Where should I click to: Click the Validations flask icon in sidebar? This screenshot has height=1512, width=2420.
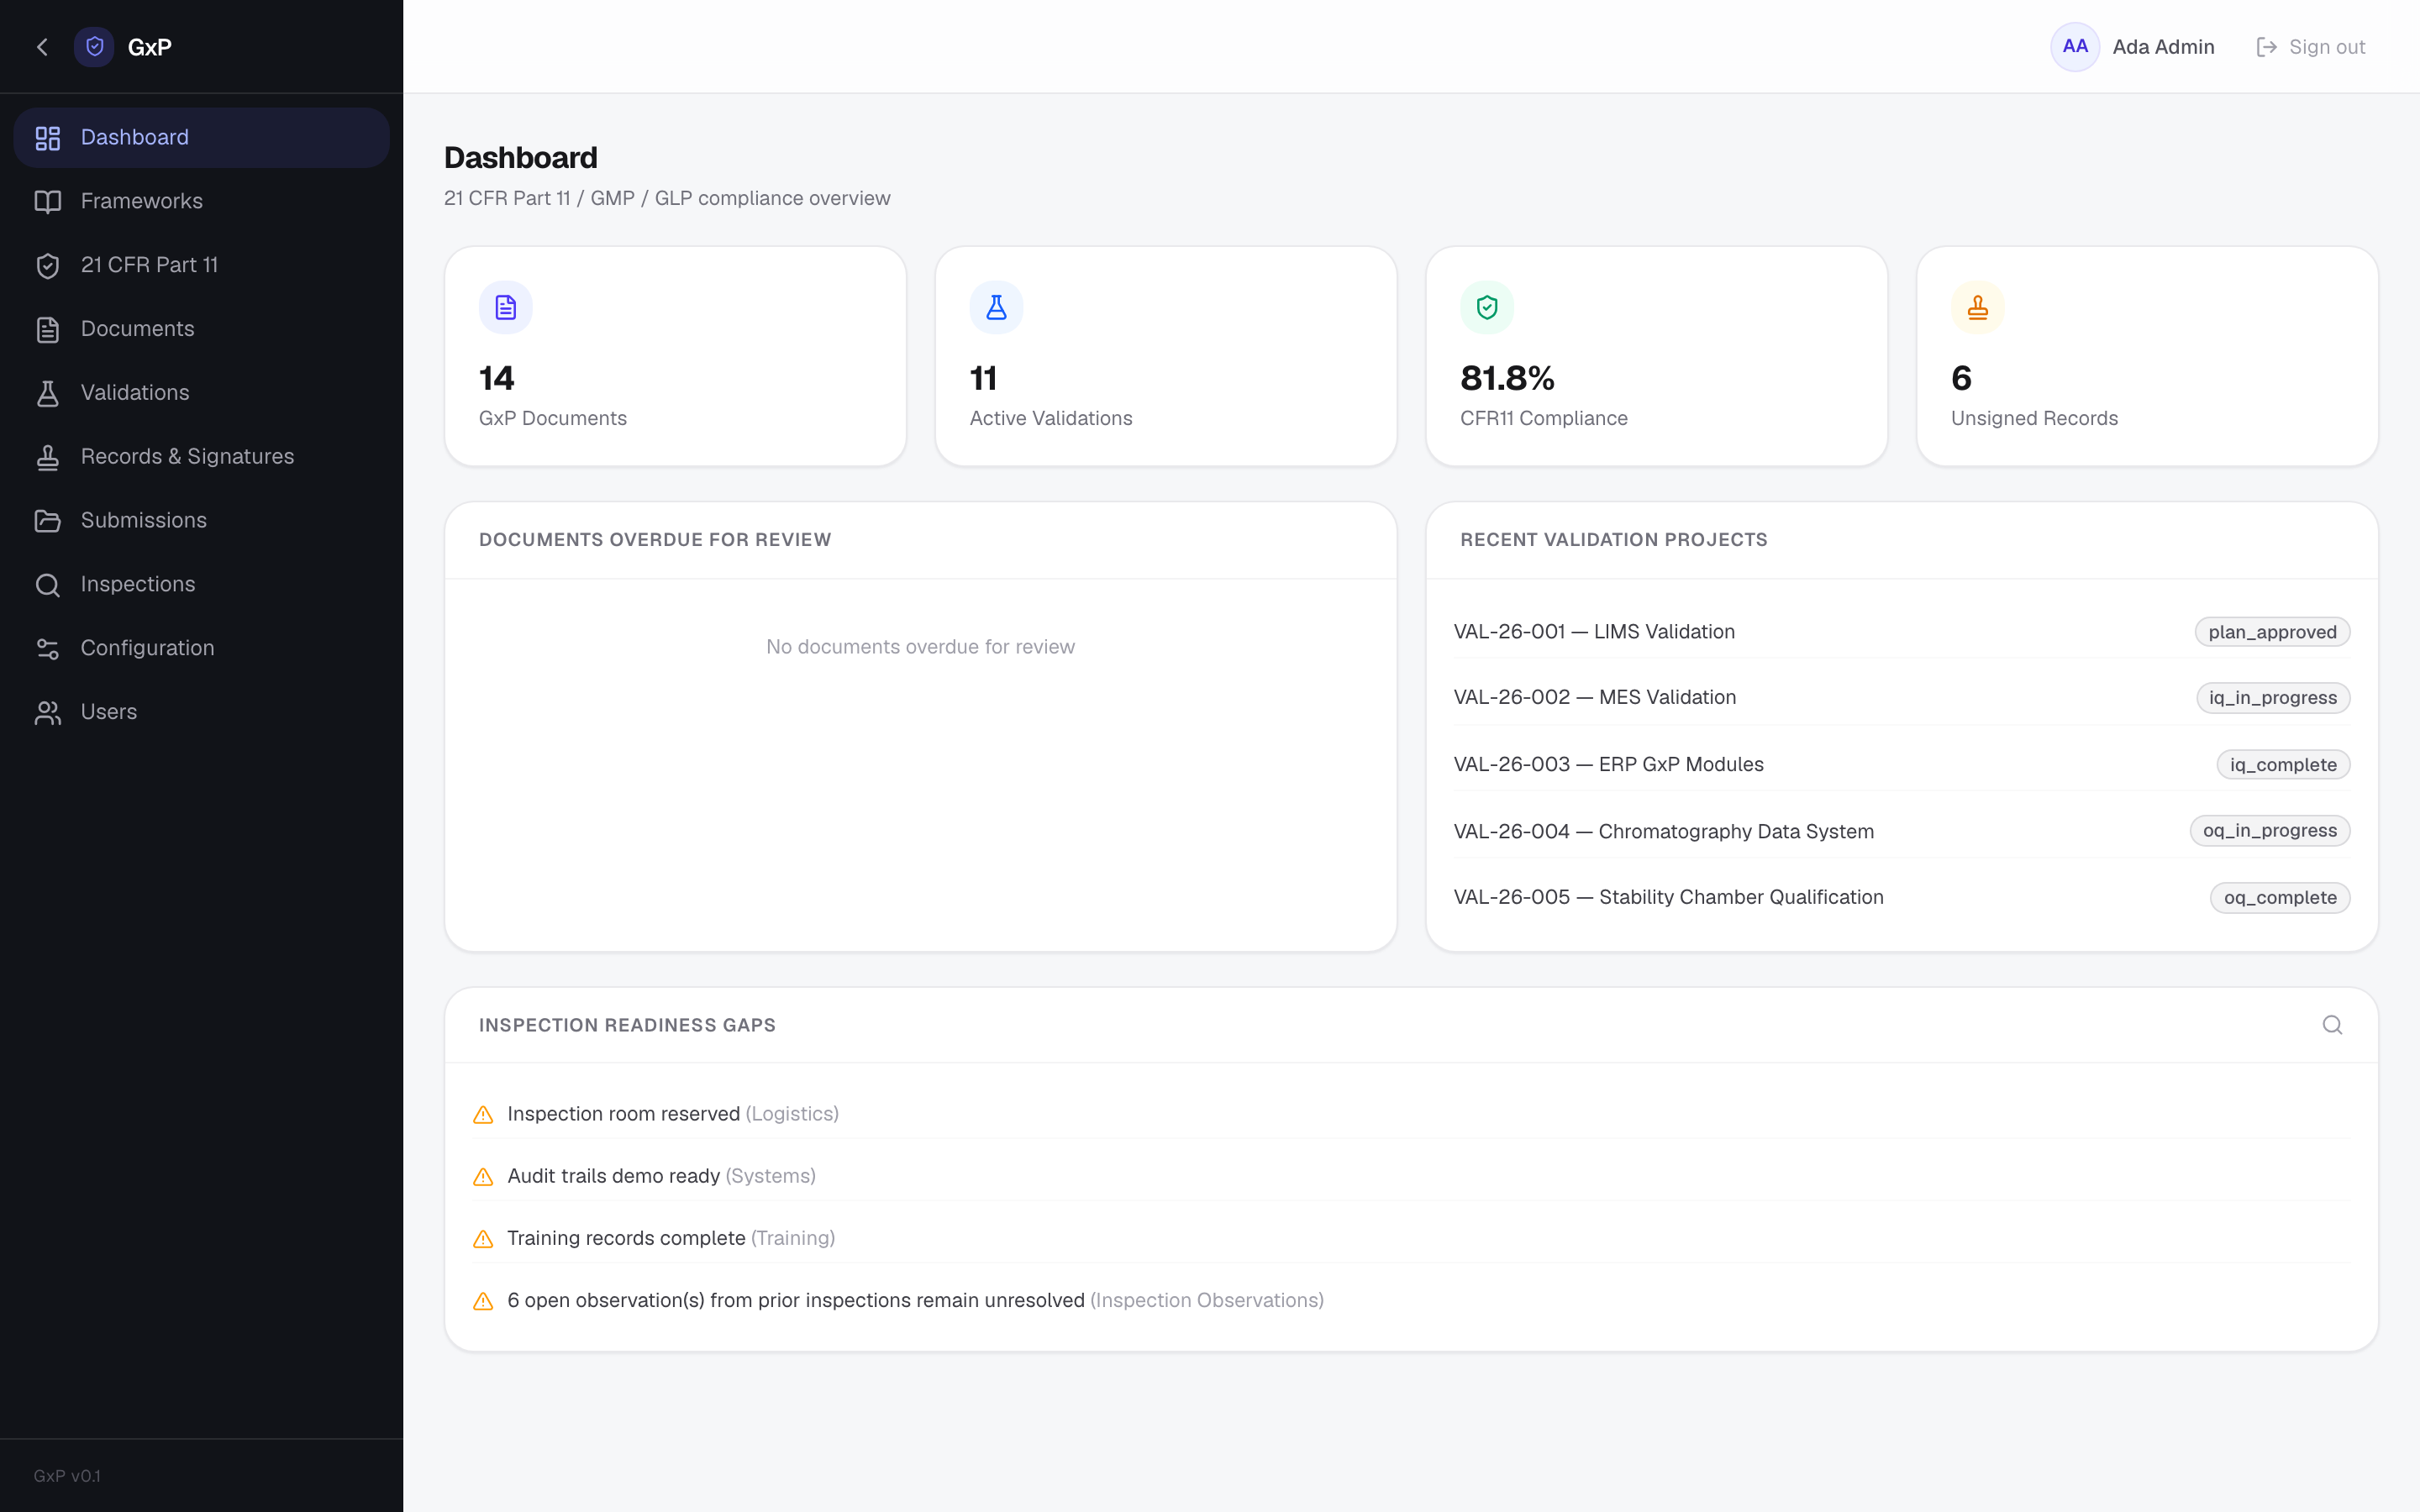click(x=48, y=394)
